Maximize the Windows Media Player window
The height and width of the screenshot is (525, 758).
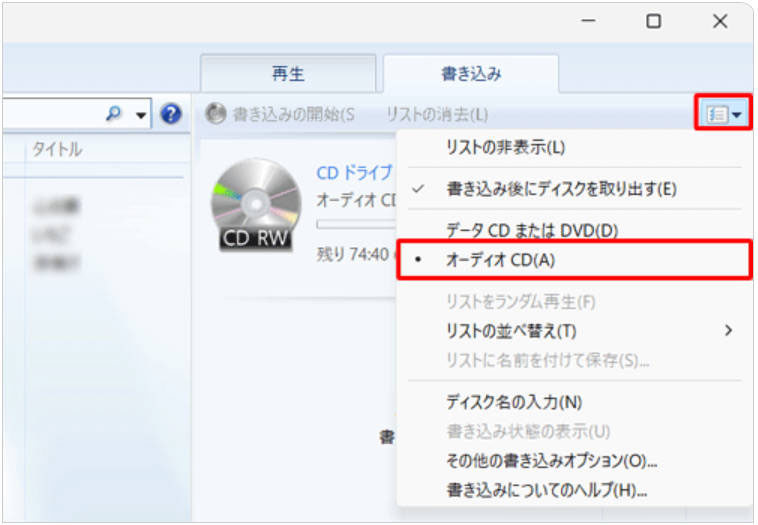tap(654, 21)
